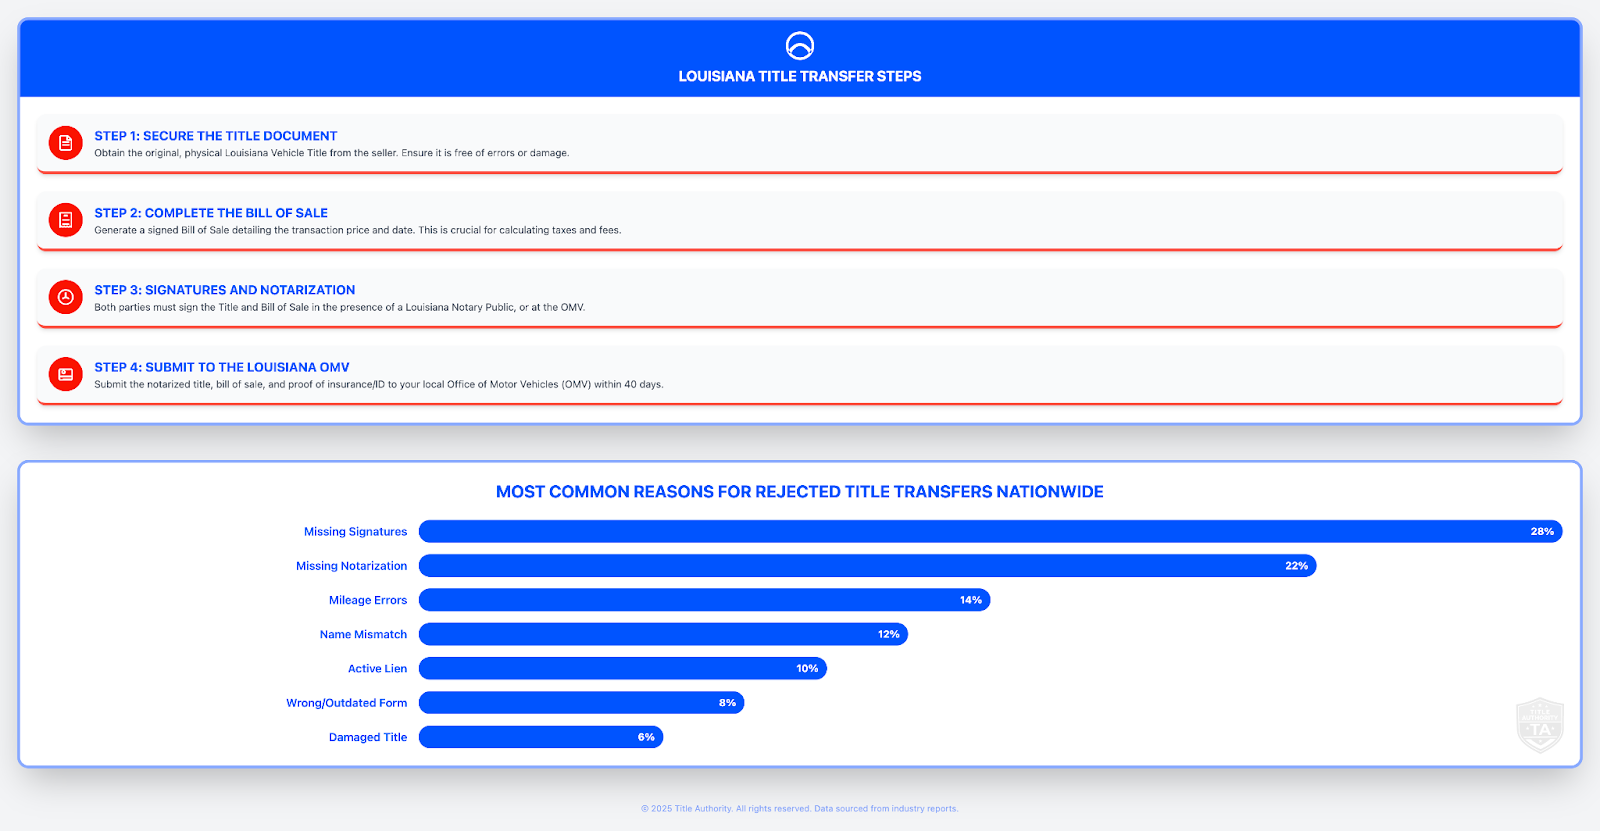The width and height of the screenshot is (1600, 831).
Task: Select 'LOUISIANA TITLE TRANSFER STEPS' header title
Action: click(x=800, y=76)
